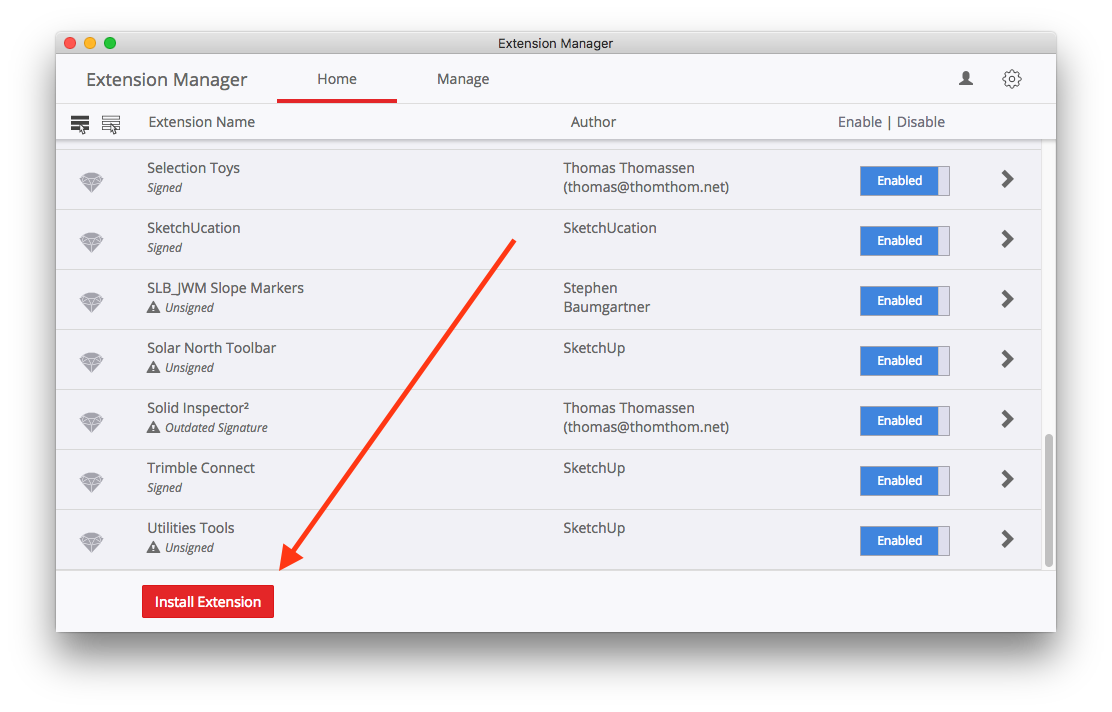The image size is (1112, 712).
Task: Disable the SLB_JWM Slope Markers extension
Action: pyautogui.click(x=904, y=301)
